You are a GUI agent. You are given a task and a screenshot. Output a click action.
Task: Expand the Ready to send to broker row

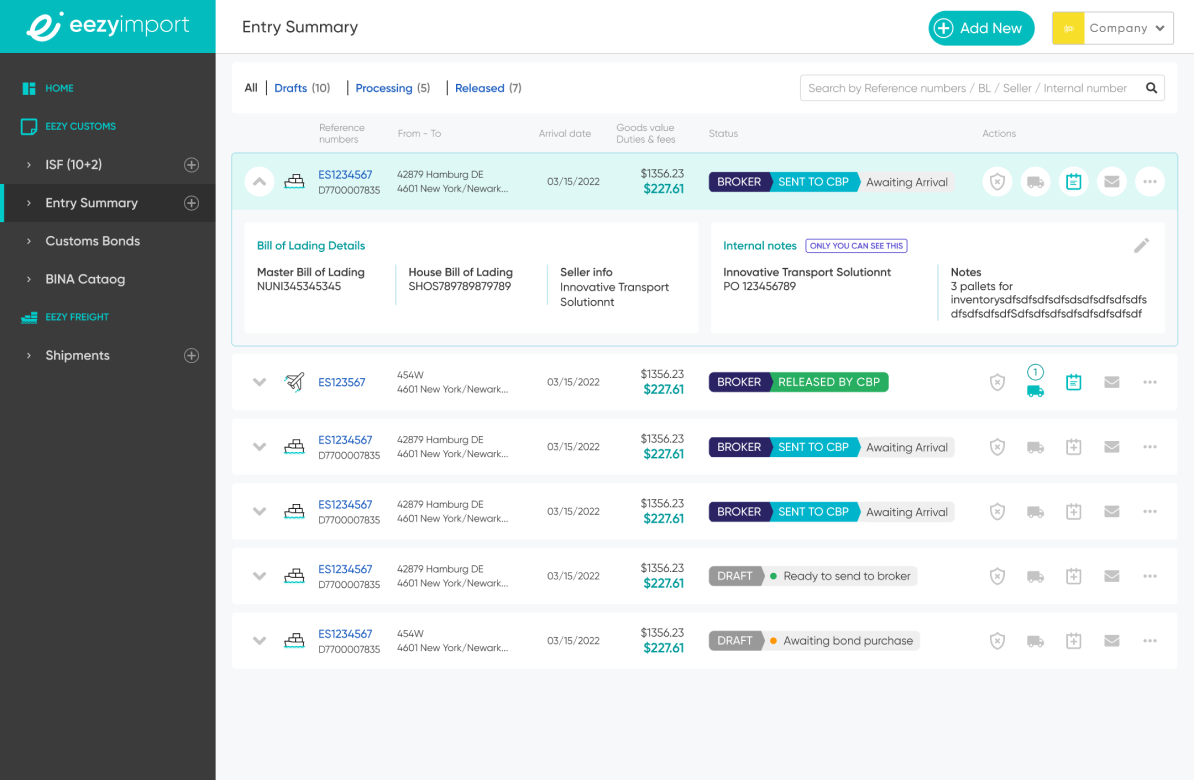coord(259,577)
